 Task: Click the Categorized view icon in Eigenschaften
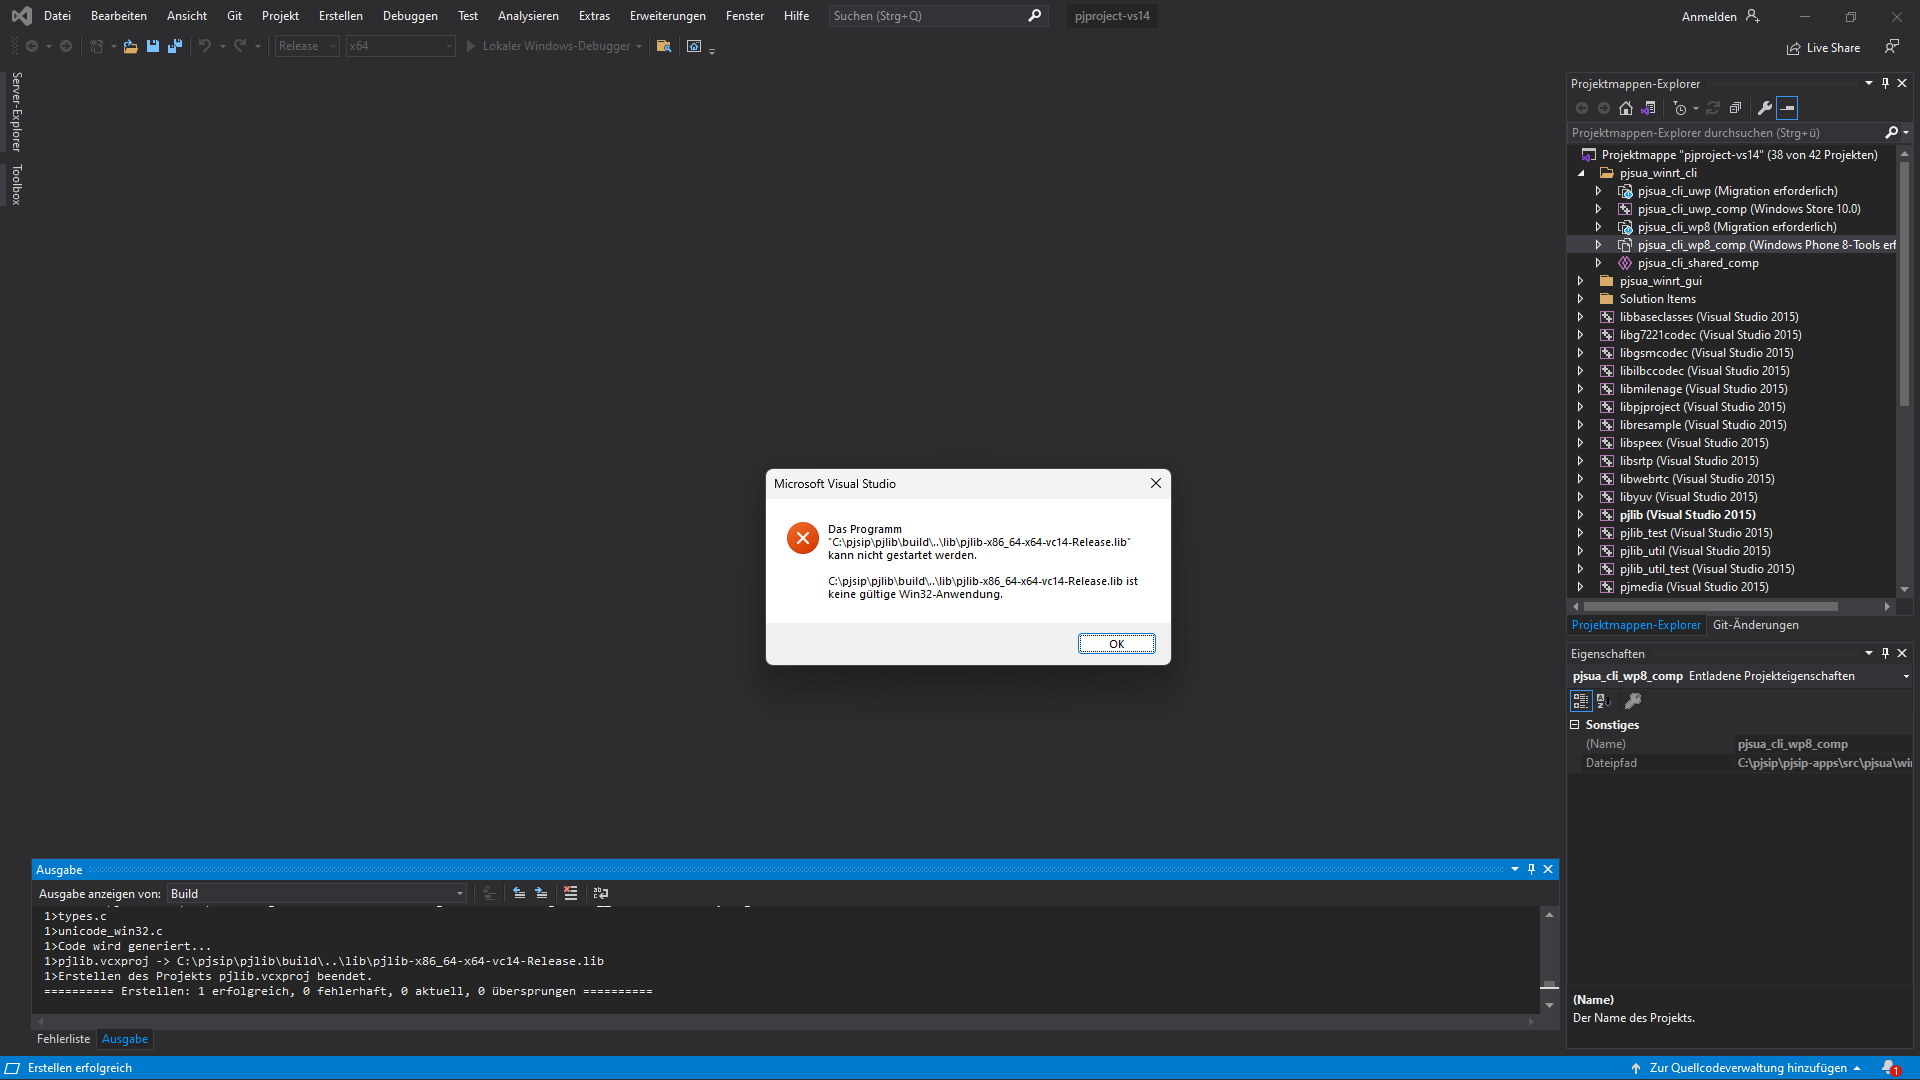pos(1580,701)
